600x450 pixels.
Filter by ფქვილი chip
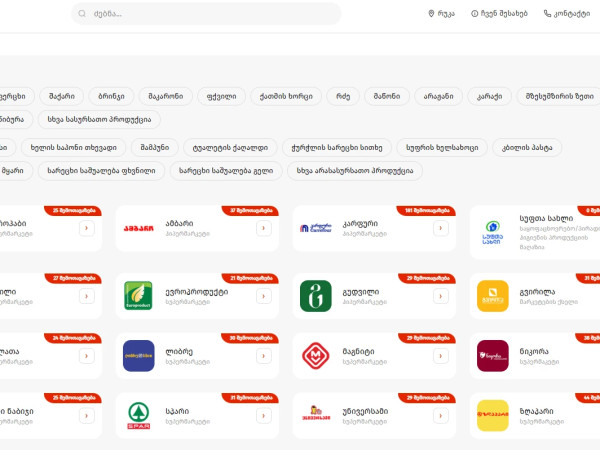click(x=222, y=96)
